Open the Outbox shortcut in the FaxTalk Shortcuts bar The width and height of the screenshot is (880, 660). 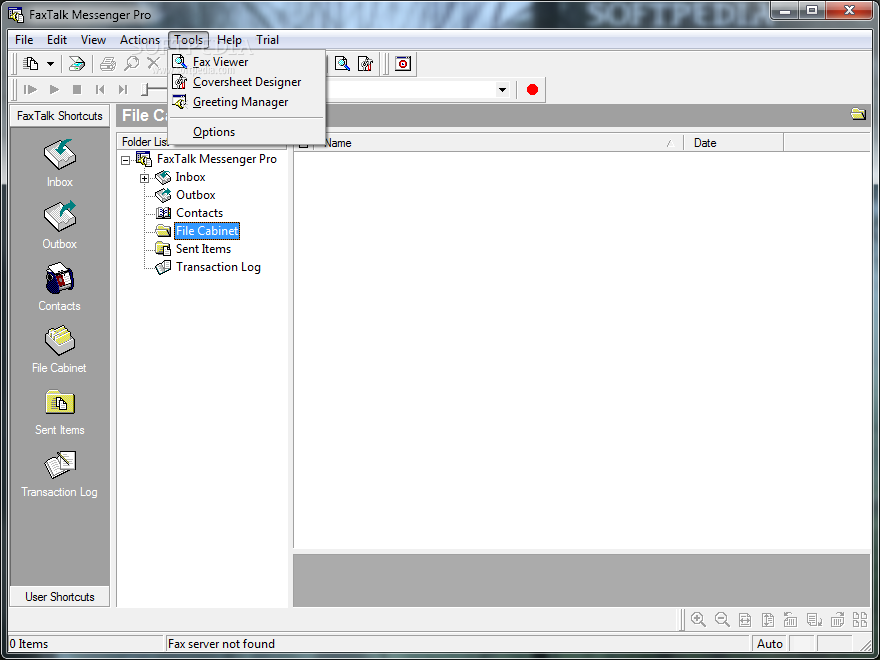pos(59,225)
